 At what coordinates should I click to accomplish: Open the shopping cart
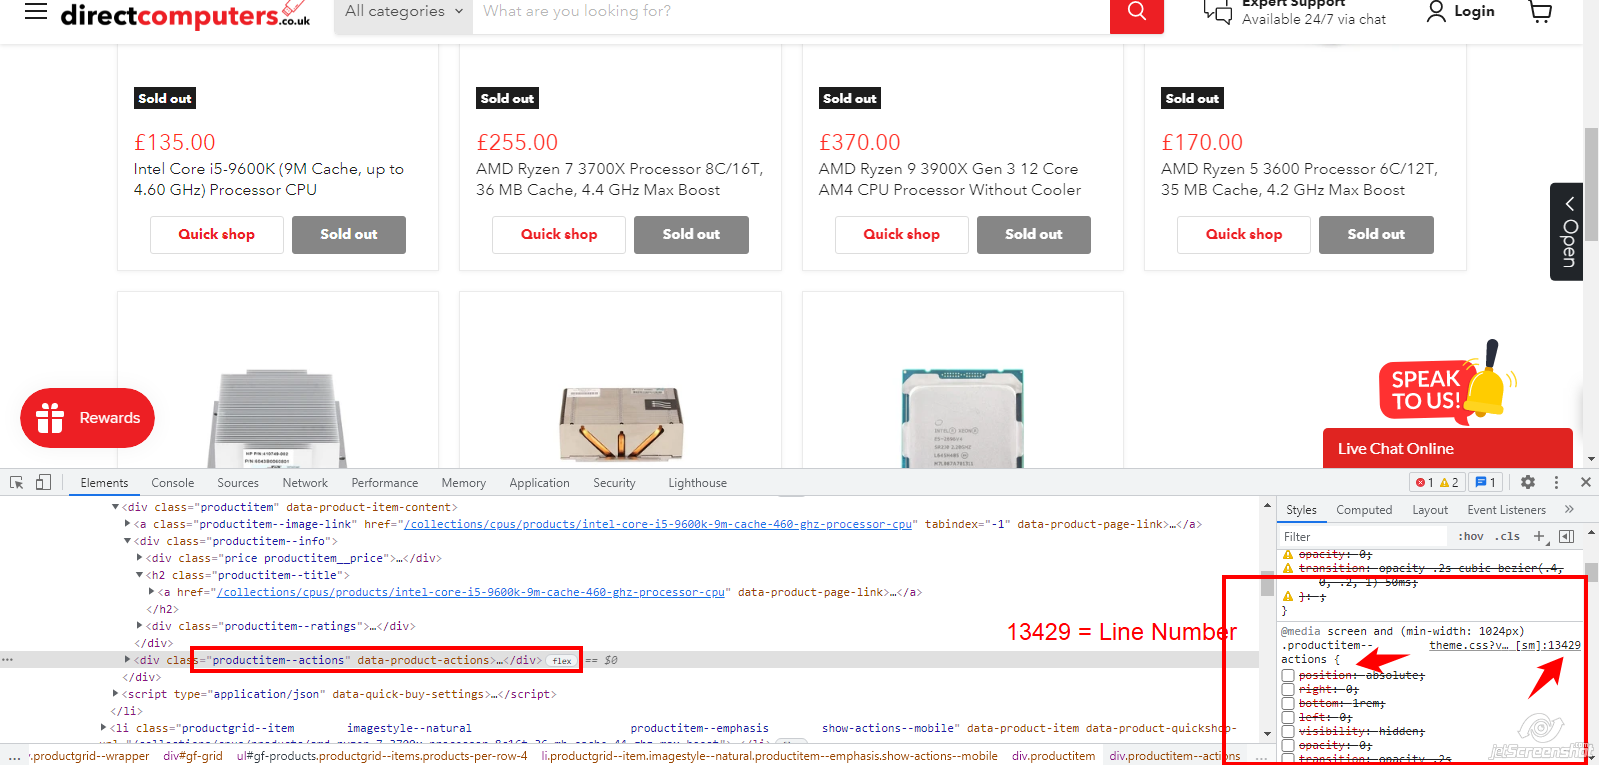pyautogui.click(x=1540, y=11)
